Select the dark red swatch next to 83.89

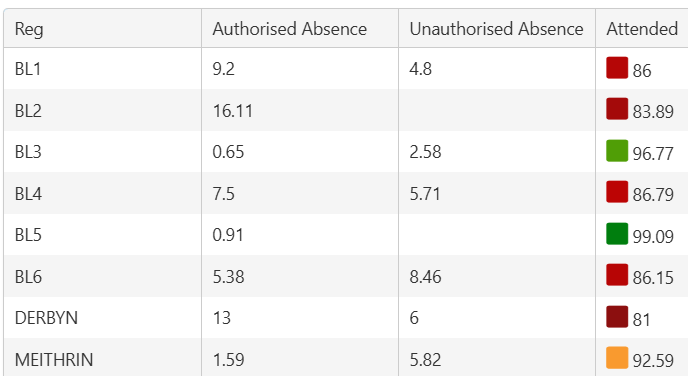click(617, 109)
